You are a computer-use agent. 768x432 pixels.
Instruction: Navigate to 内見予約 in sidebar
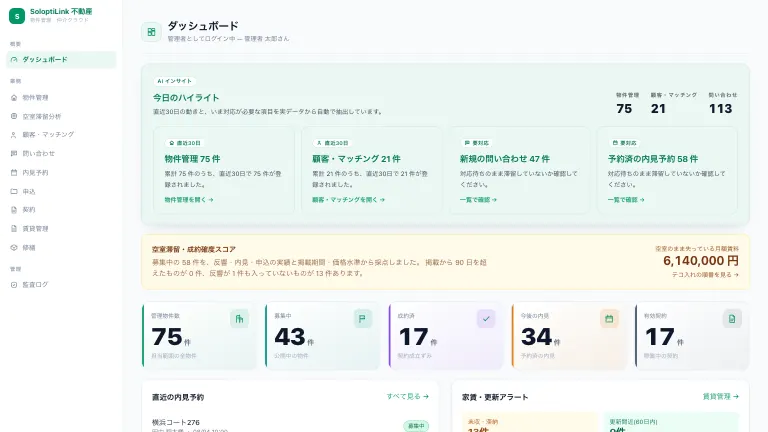pyautogui.click(x=61, y=172)
